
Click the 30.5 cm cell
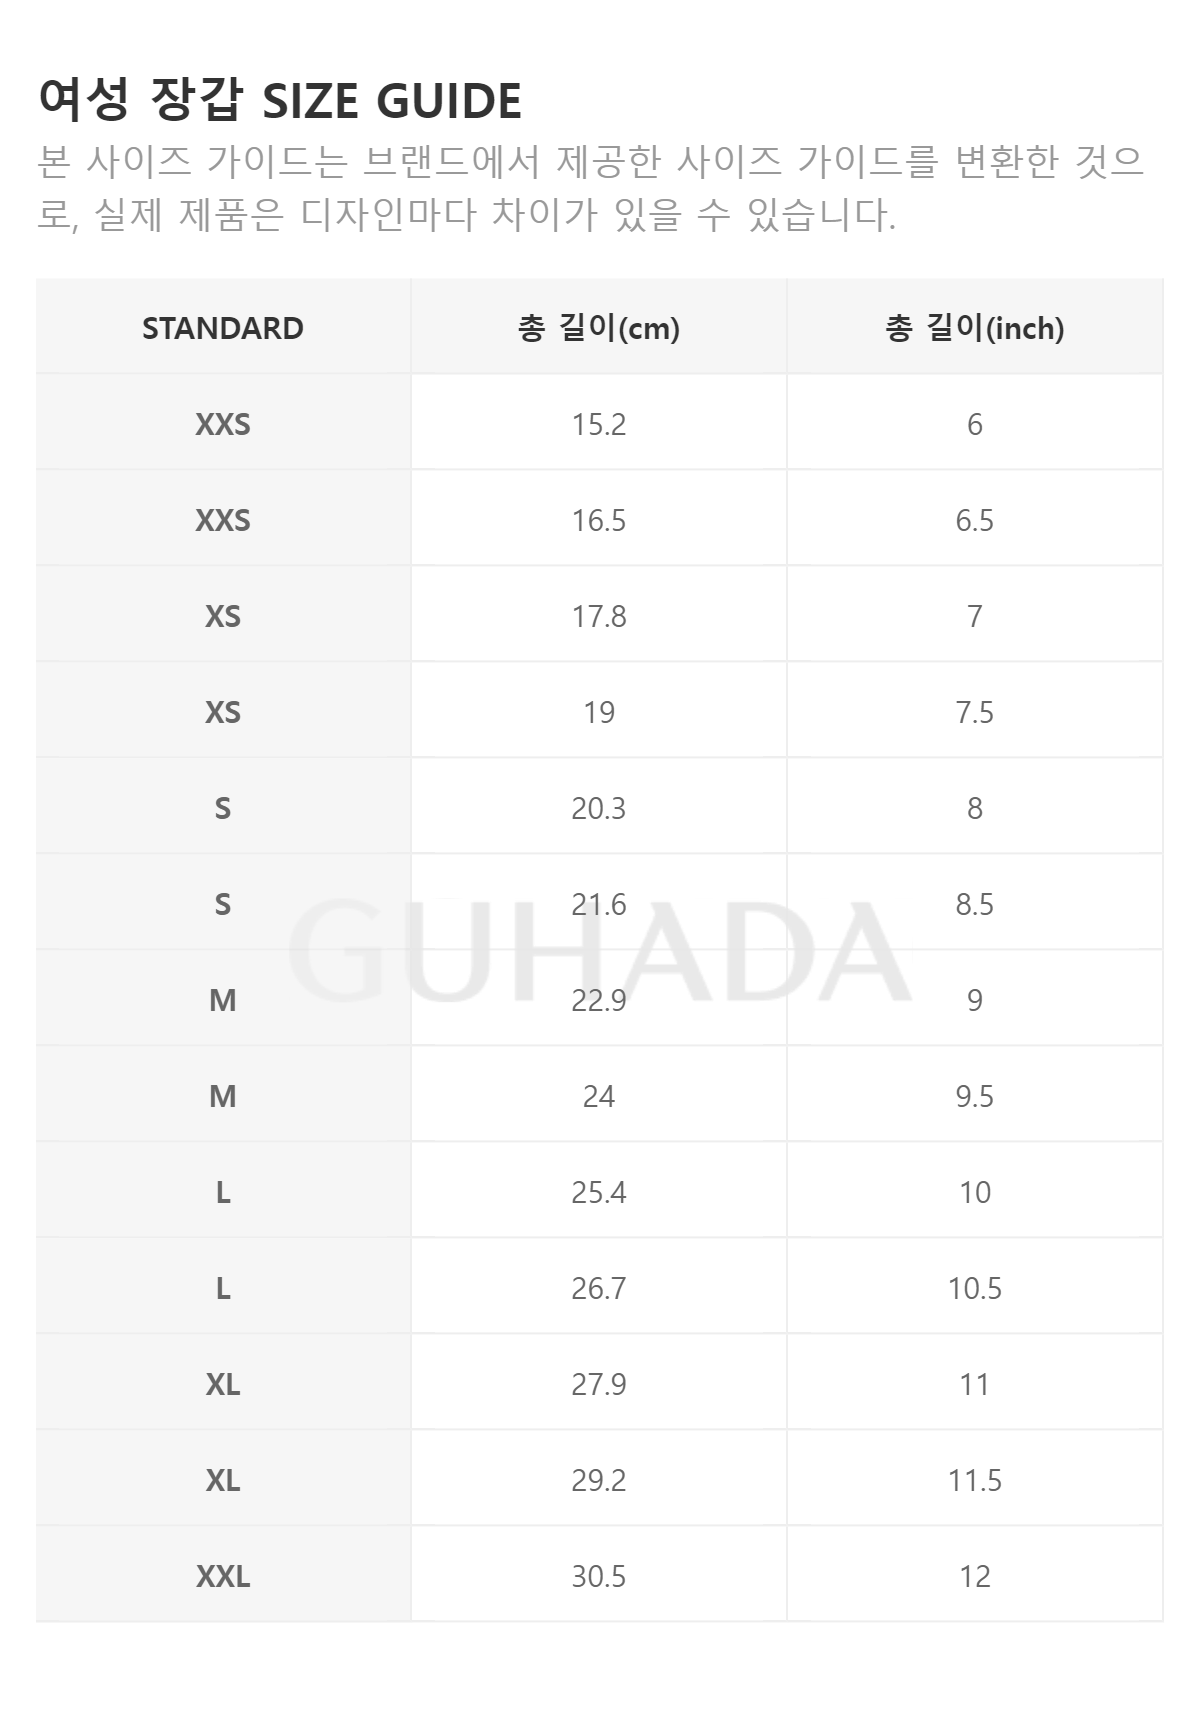pyautogui.click(x=599, y=1575)
